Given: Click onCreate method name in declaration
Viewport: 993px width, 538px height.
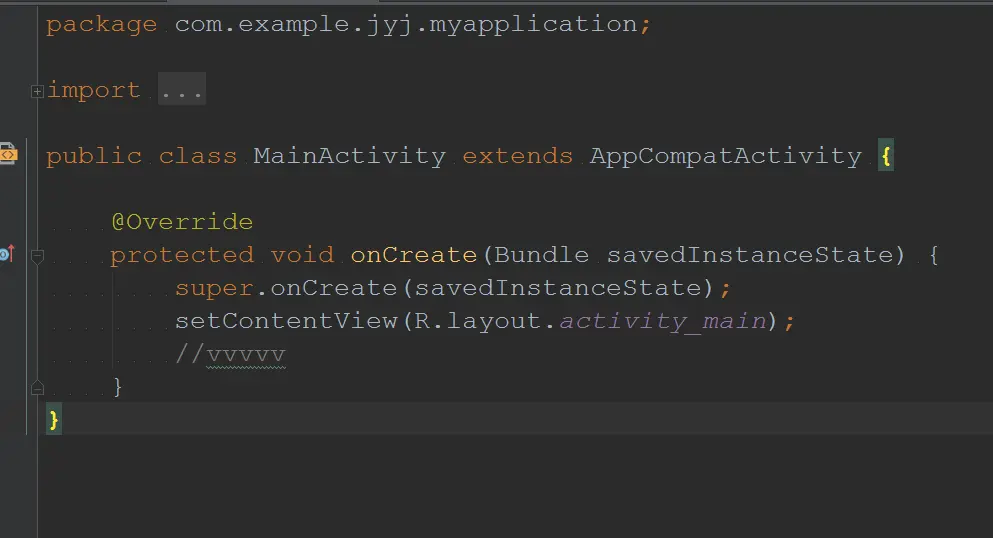Looking at the screenshot, I should point(414,254).
